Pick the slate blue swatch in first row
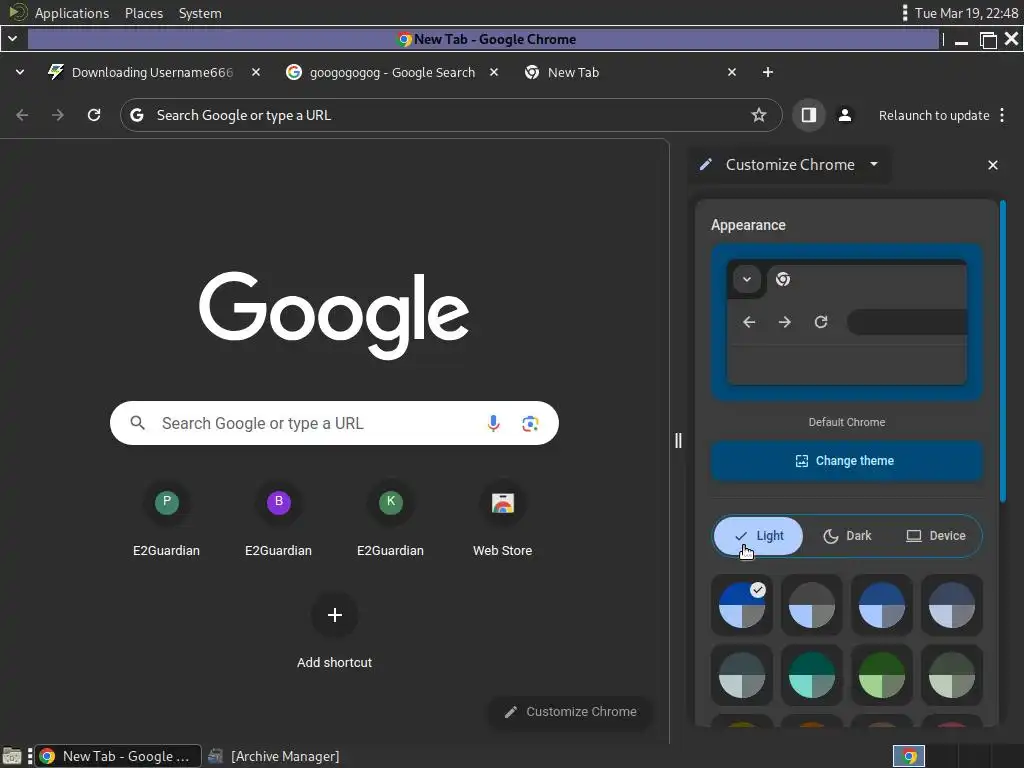This screenshot has width=1024, height=768. pyautogui.click(x=952, y=605)
